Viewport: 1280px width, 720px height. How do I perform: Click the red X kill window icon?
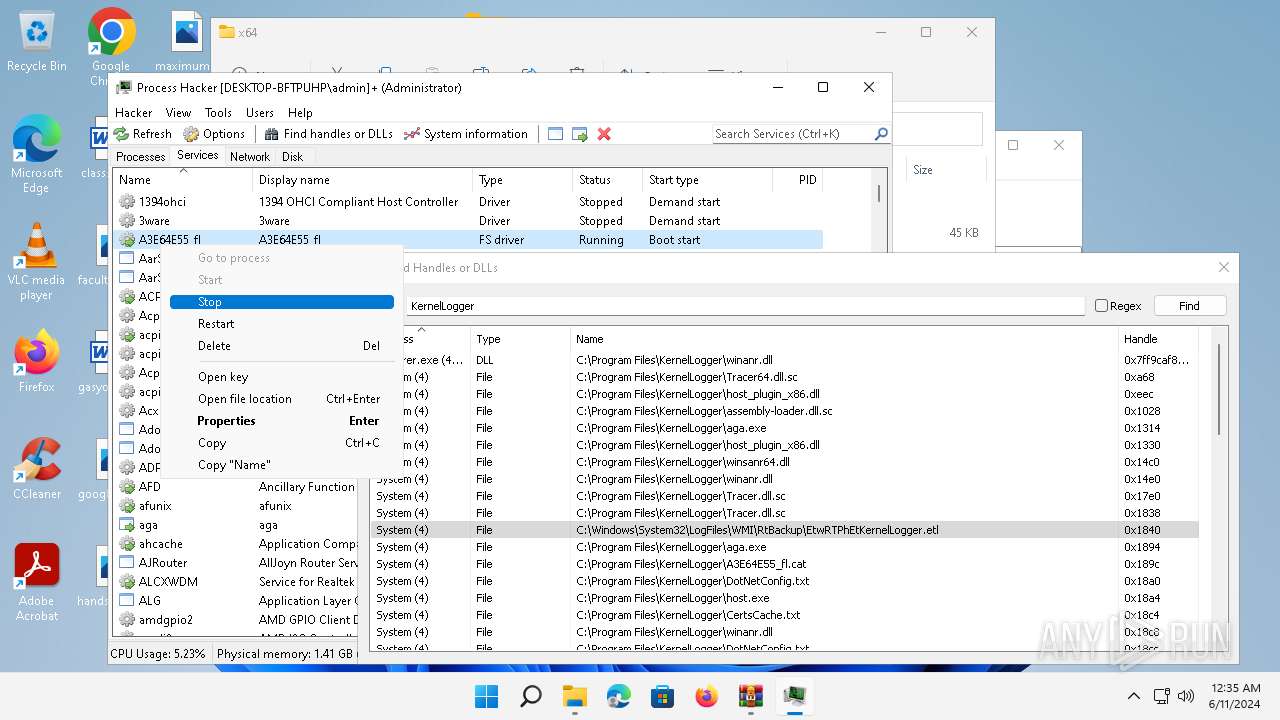pos(604,134)
